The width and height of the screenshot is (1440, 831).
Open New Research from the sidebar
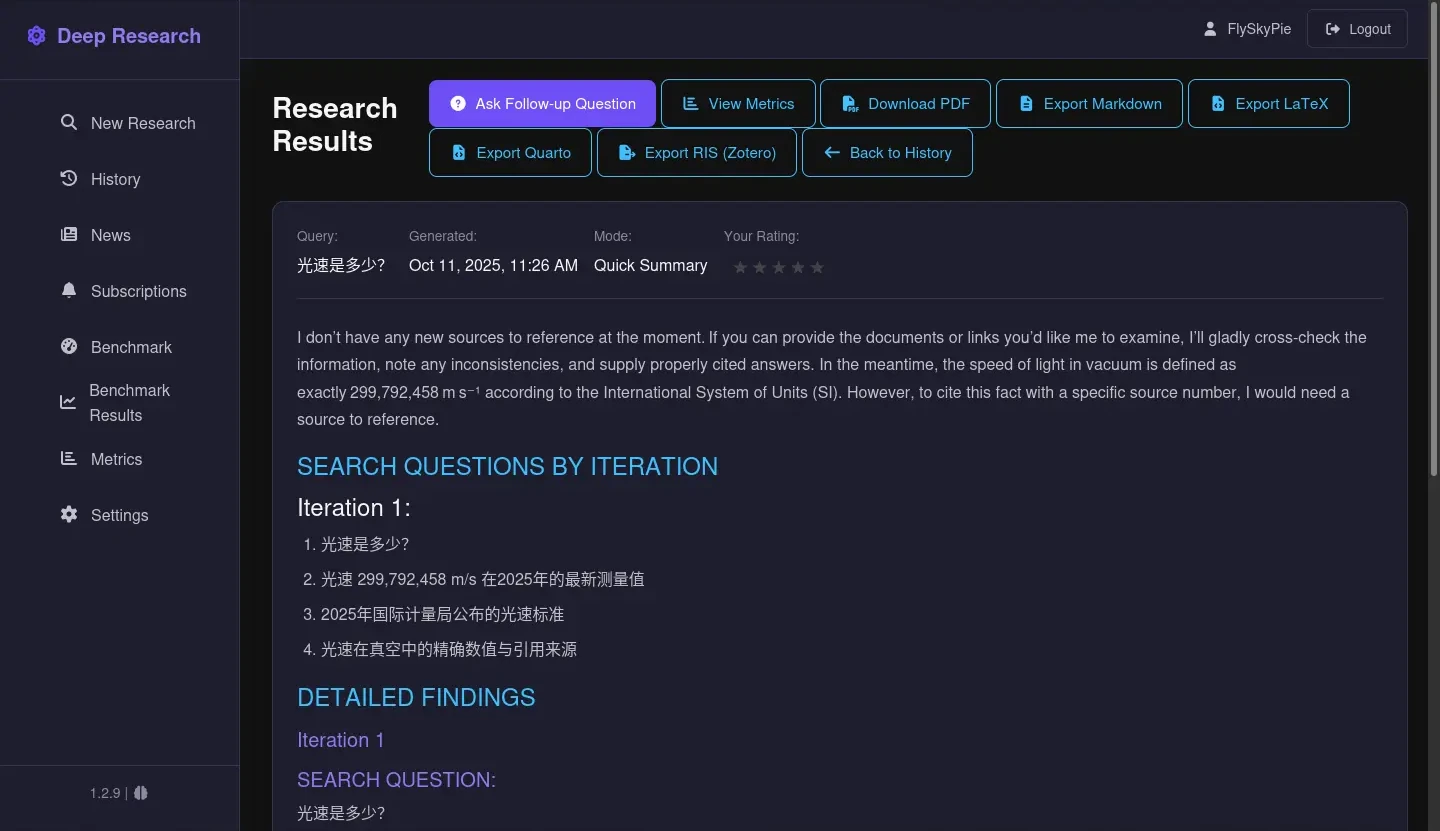pyautogui.click(x=142, y=123)
